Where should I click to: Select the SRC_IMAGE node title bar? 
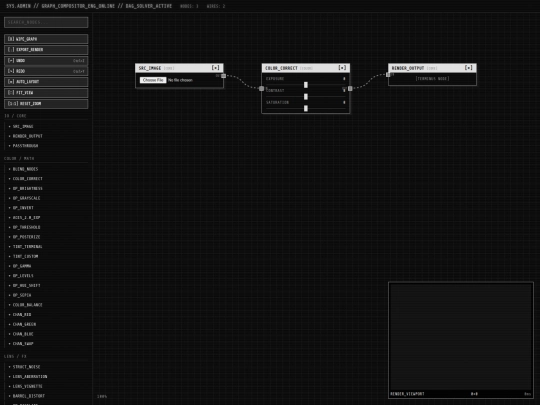point(179,68)
